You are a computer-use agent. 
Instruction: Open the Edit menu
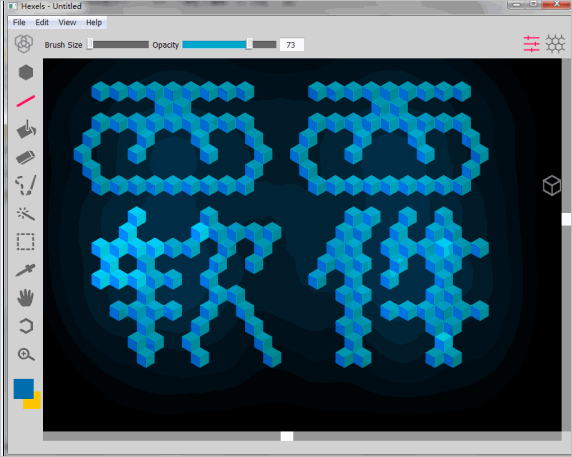tap(42, 23)
